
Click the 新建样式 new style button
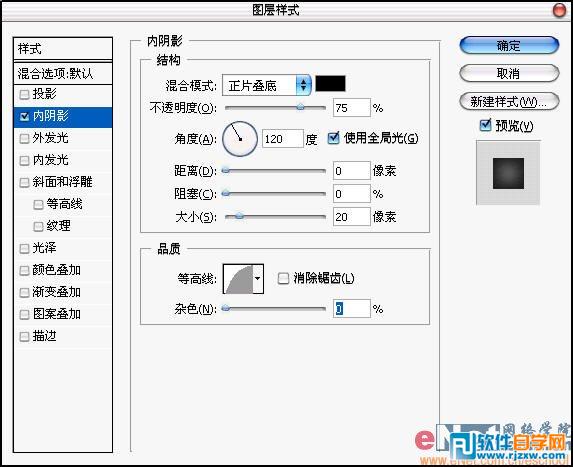(x=509, y=102)
